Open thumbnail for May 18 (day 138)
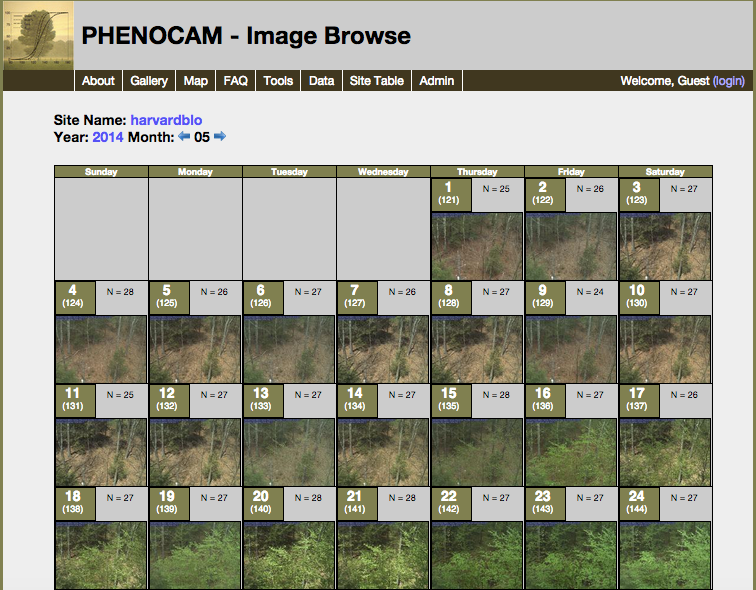The image size is (756, 590). 101,555
